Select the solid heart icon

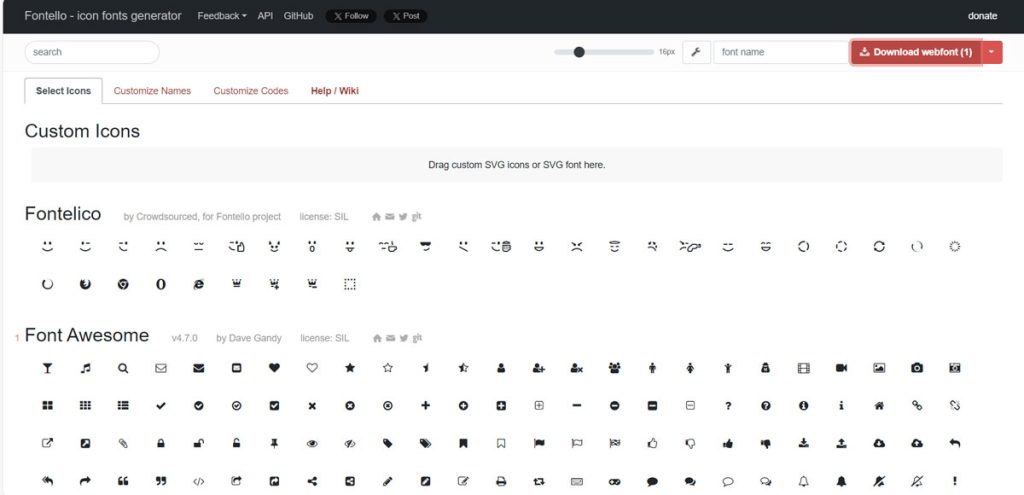274,368
